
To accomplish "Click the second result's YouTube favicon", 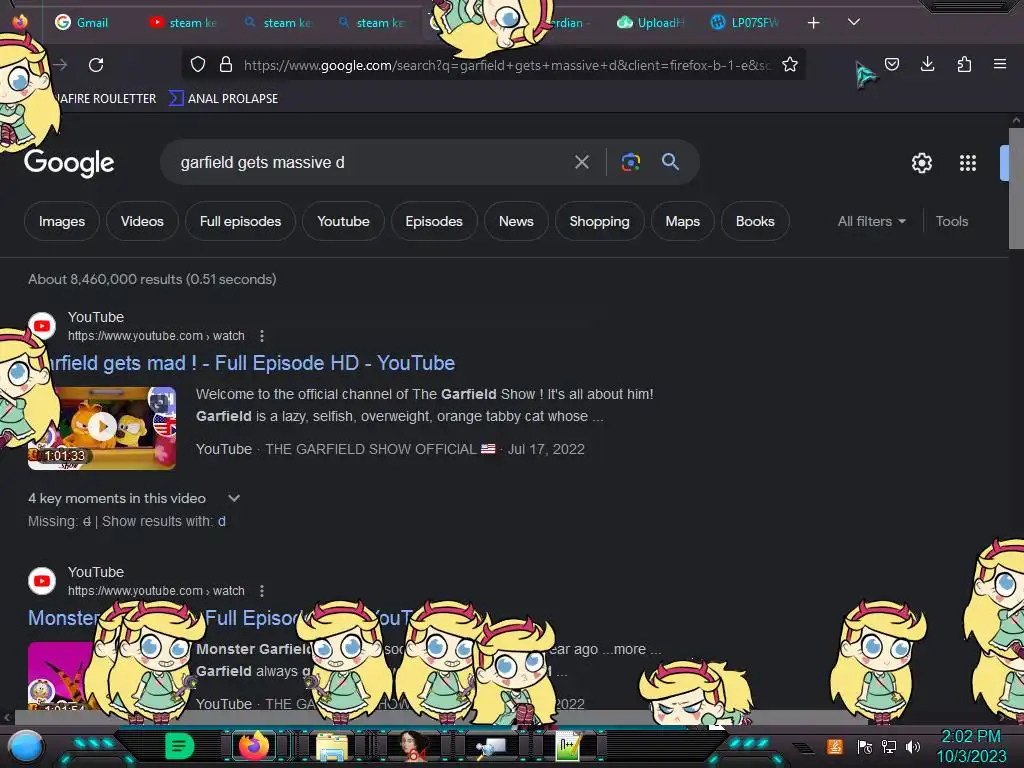I will (x=42, y=581).
